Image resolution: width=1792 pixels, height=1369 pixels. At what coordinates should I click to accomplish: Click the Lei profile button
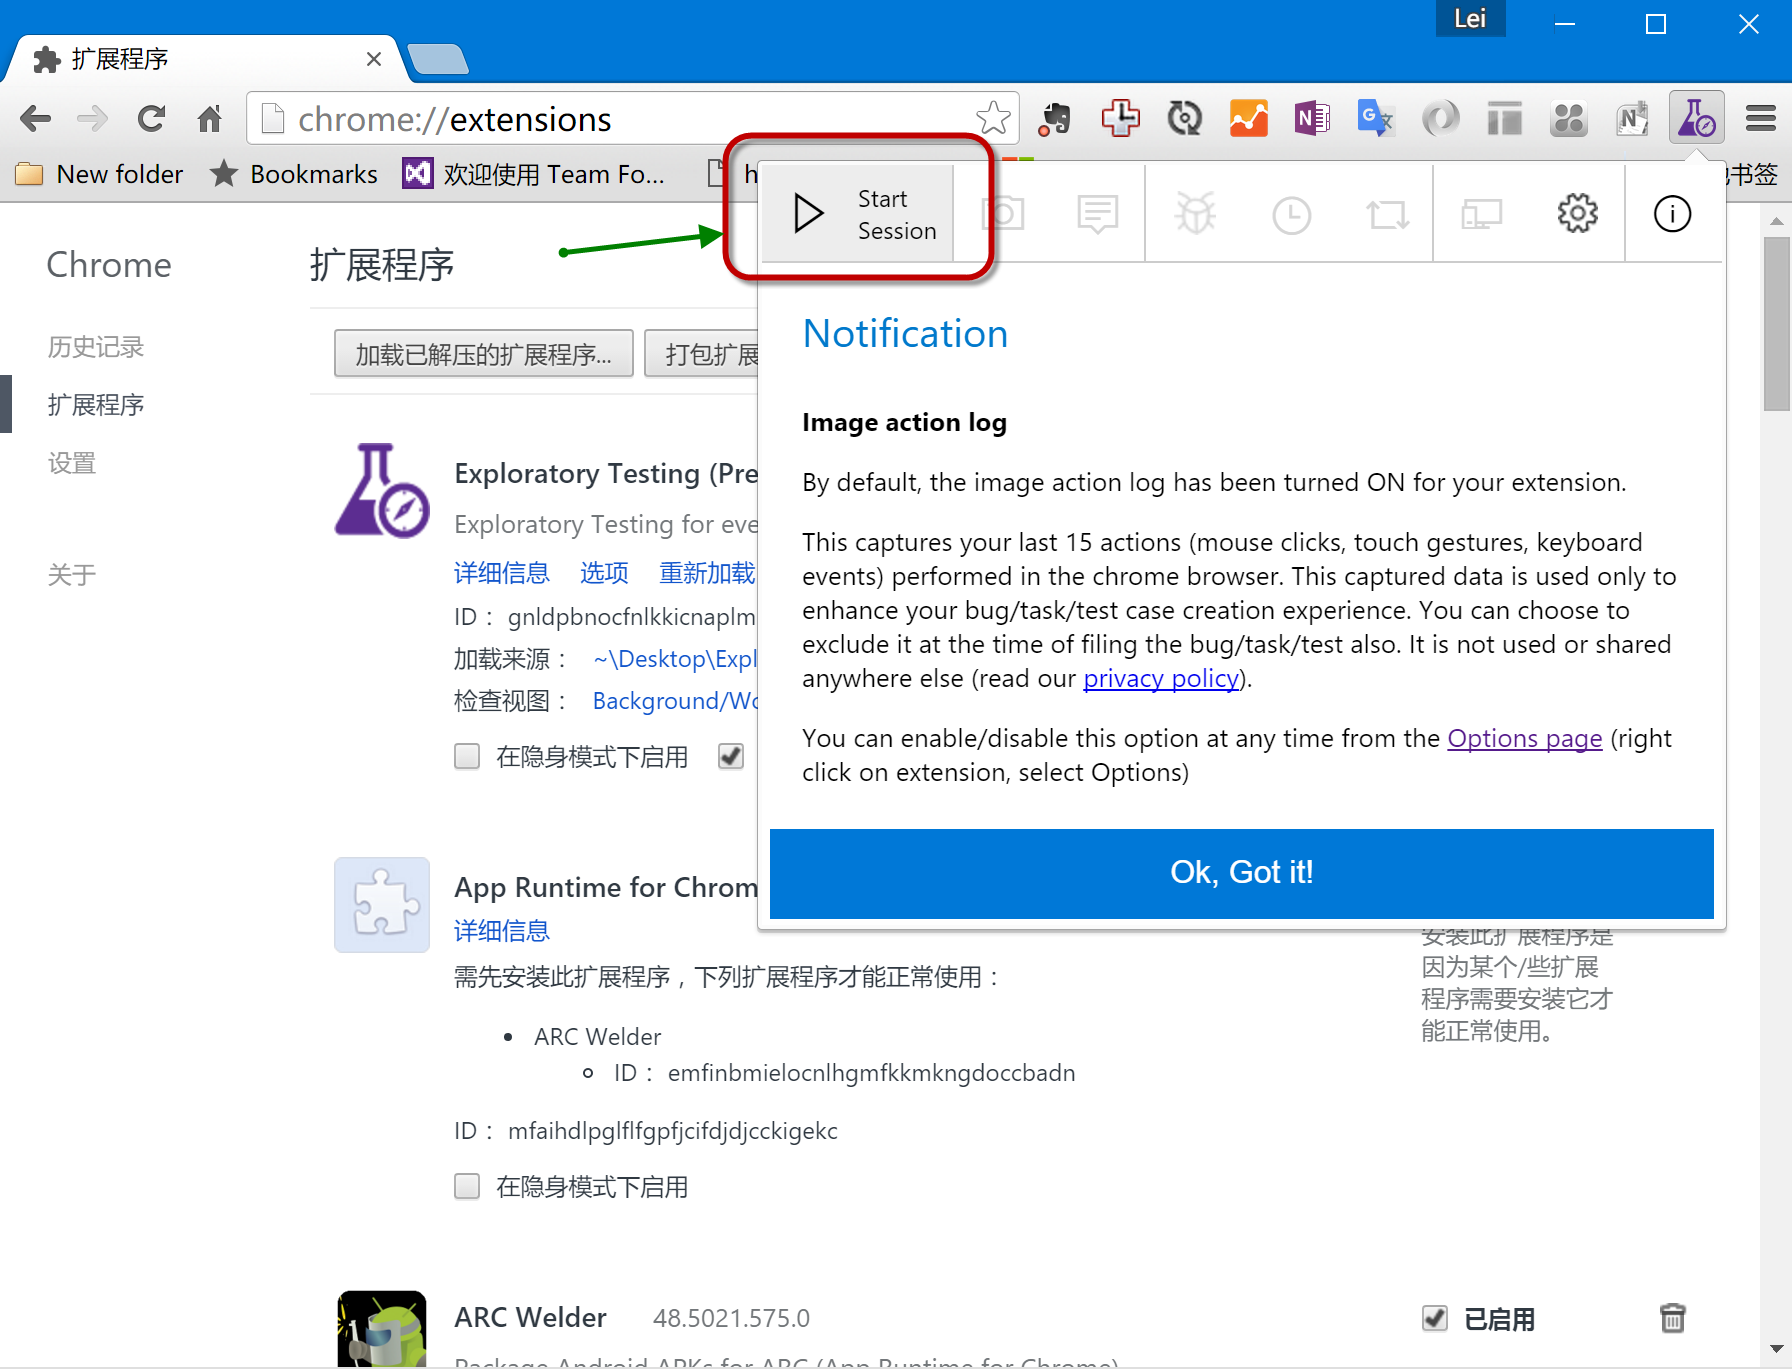click(x=1470, y=19)
